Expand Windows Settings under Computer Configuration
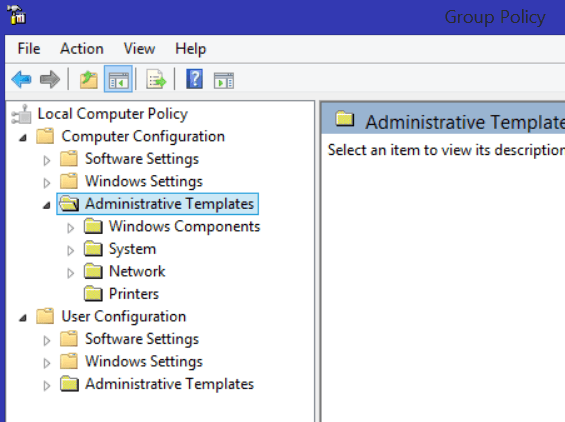 point(46,183)
